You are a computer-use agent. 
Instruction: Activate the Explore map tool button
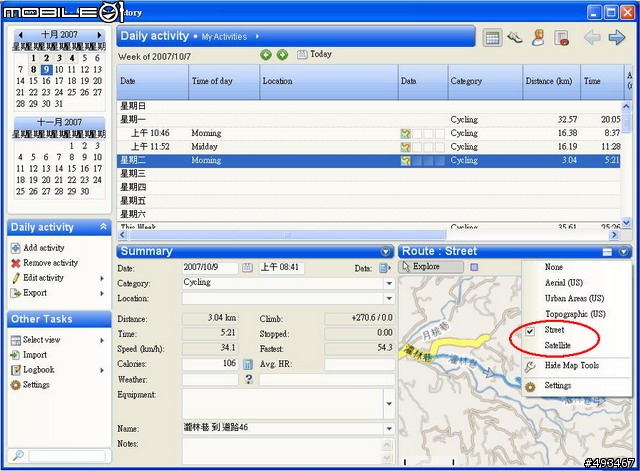click(431, 267)
